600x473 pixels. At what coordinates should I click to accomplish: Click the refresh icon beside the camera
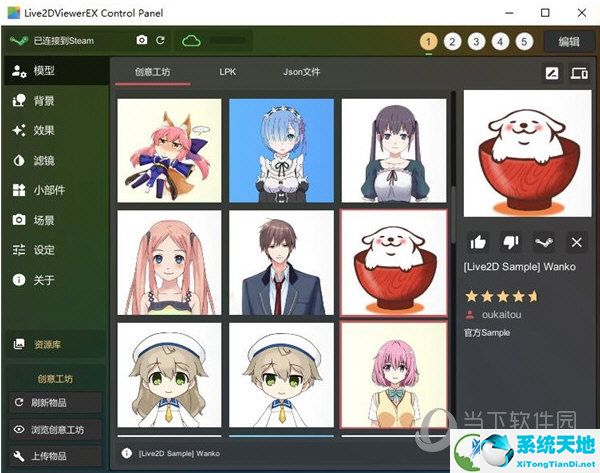click(160, 40)
